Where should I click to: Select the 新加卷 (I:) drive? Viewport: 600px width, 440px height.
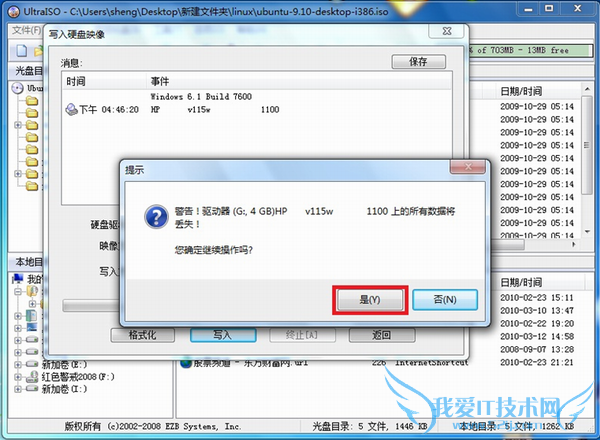(x=64, y=389)
